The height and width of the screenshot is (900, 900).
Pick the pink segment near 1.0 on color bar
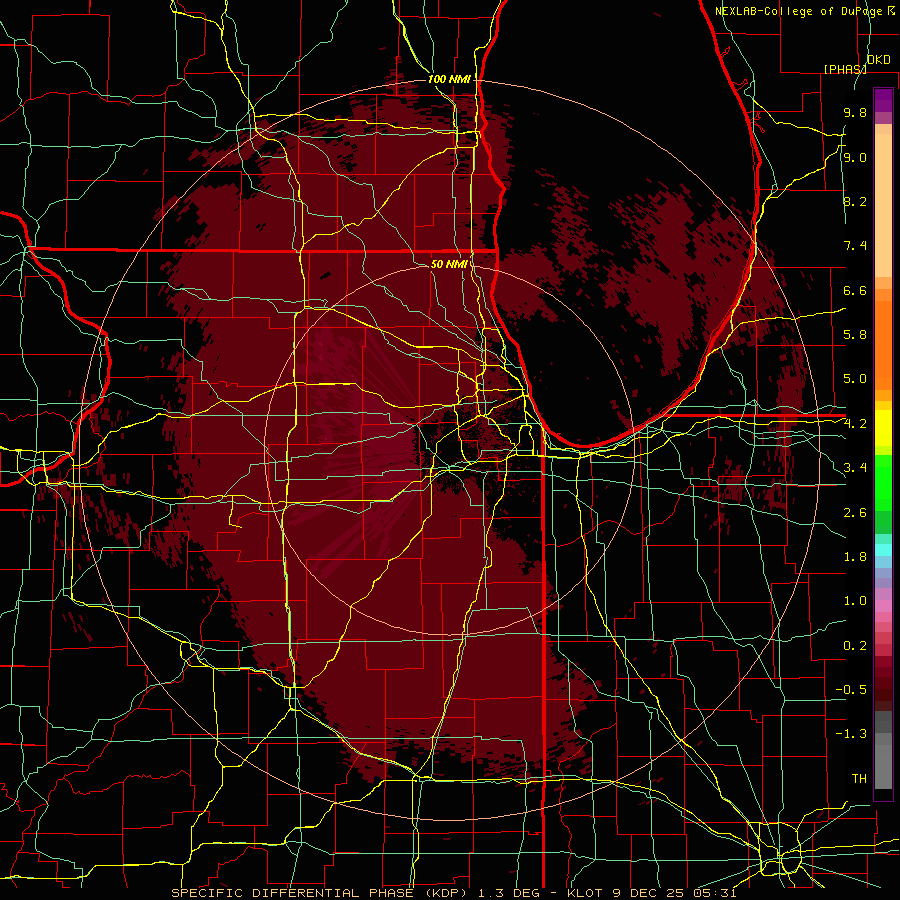click(883, 606)
